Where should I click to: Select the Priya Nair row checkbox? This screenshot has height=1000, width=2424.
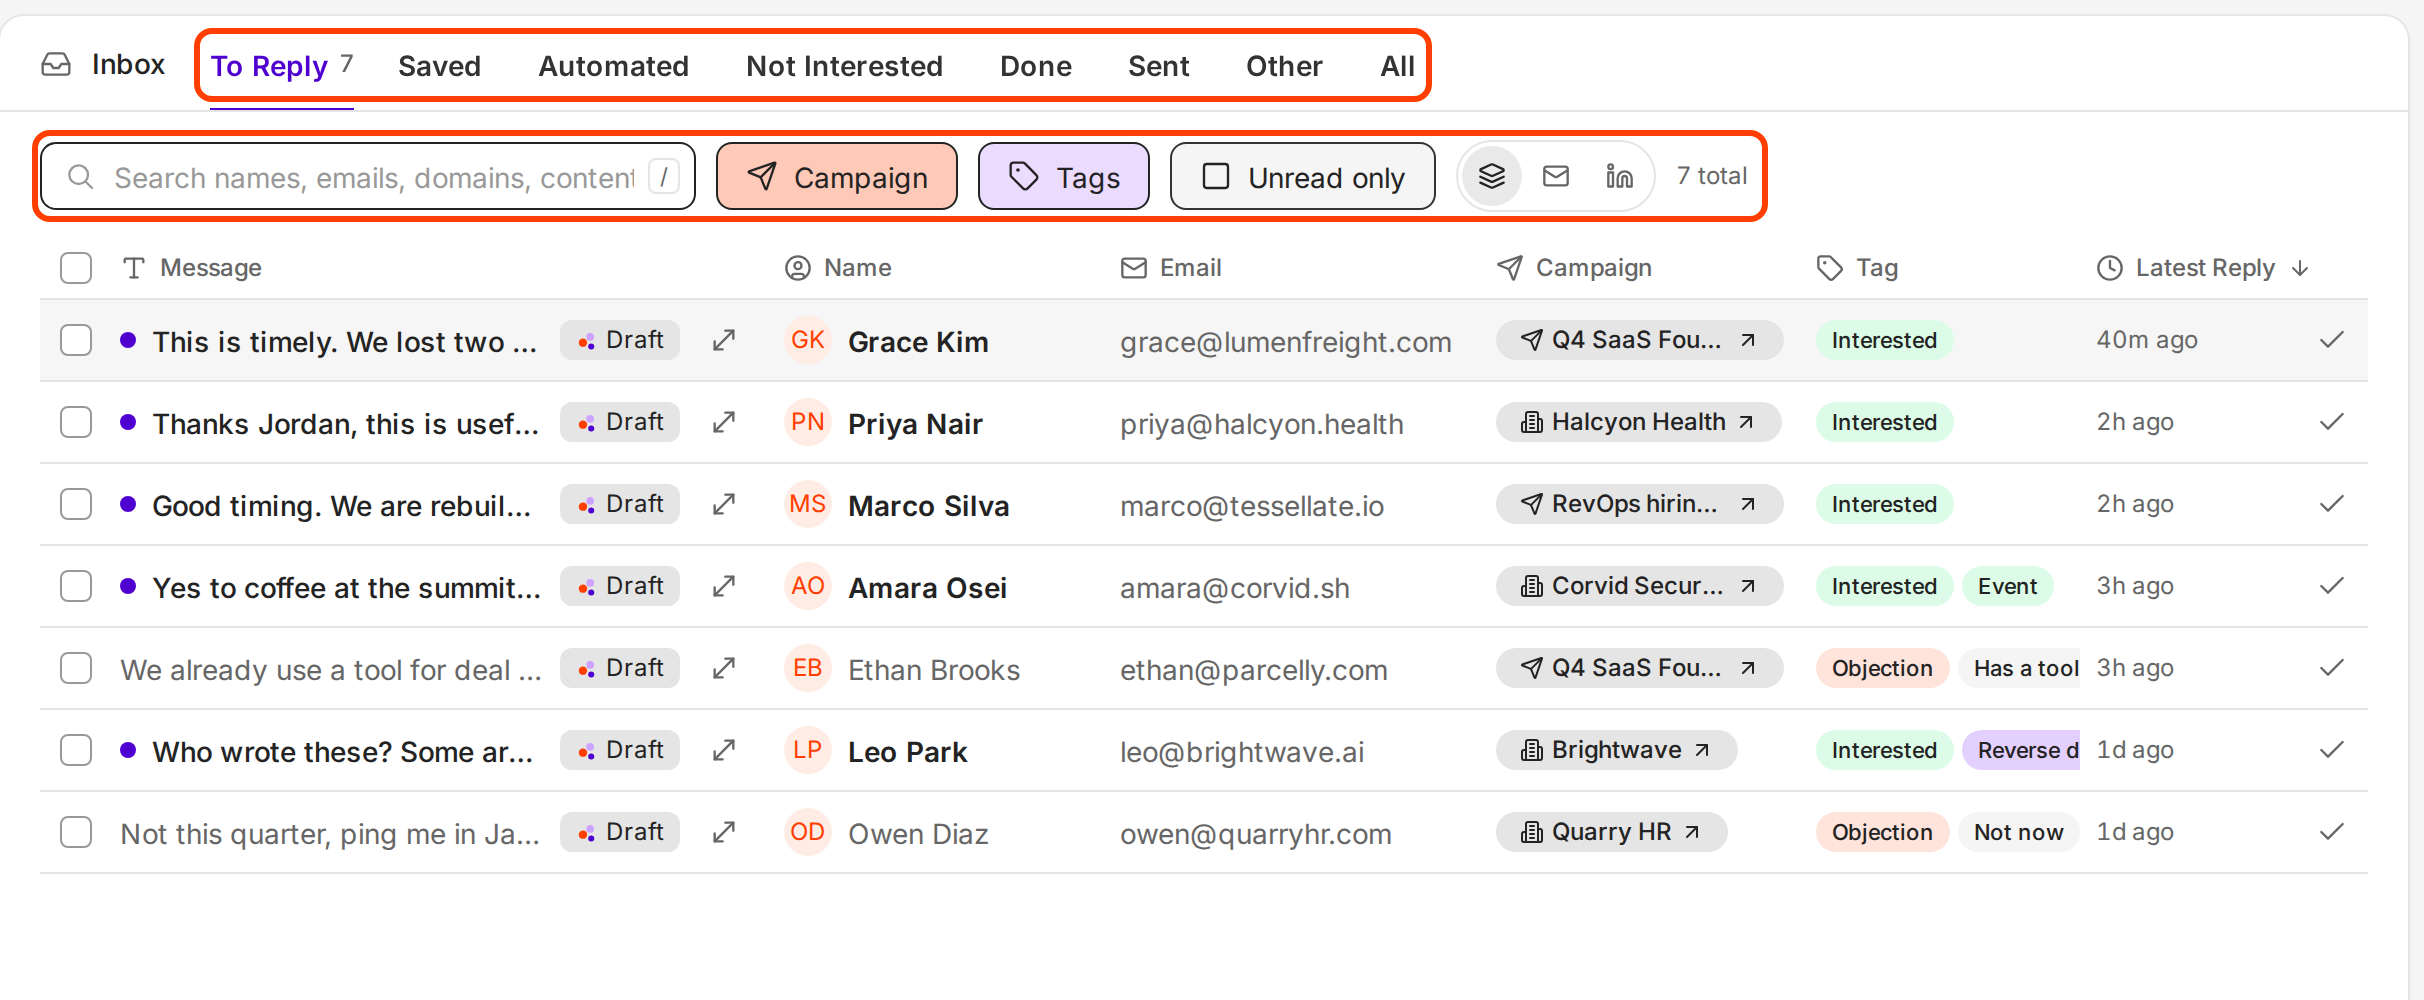coord(76,422)
